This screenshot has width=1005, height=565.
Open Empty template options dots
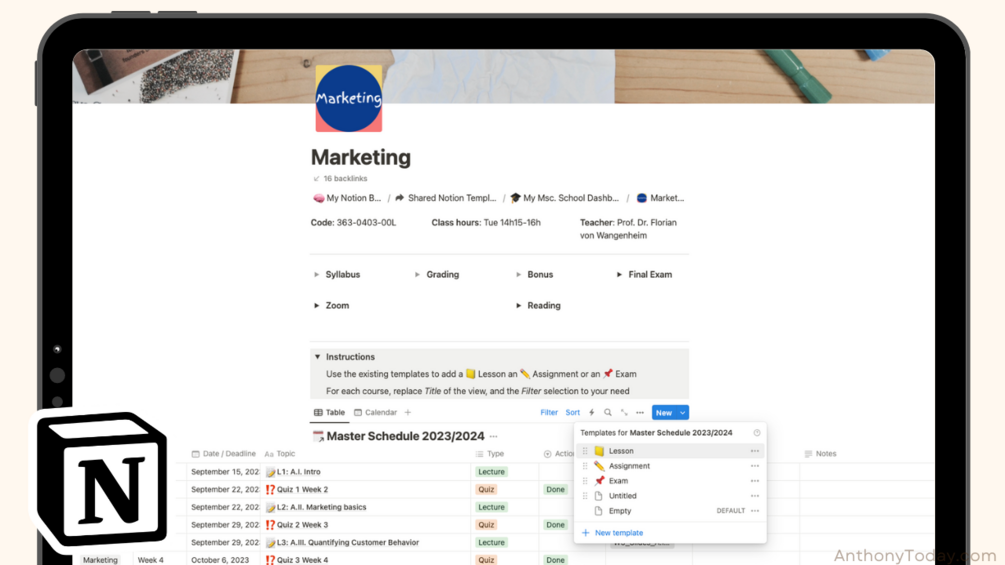(x=755, y=511)
